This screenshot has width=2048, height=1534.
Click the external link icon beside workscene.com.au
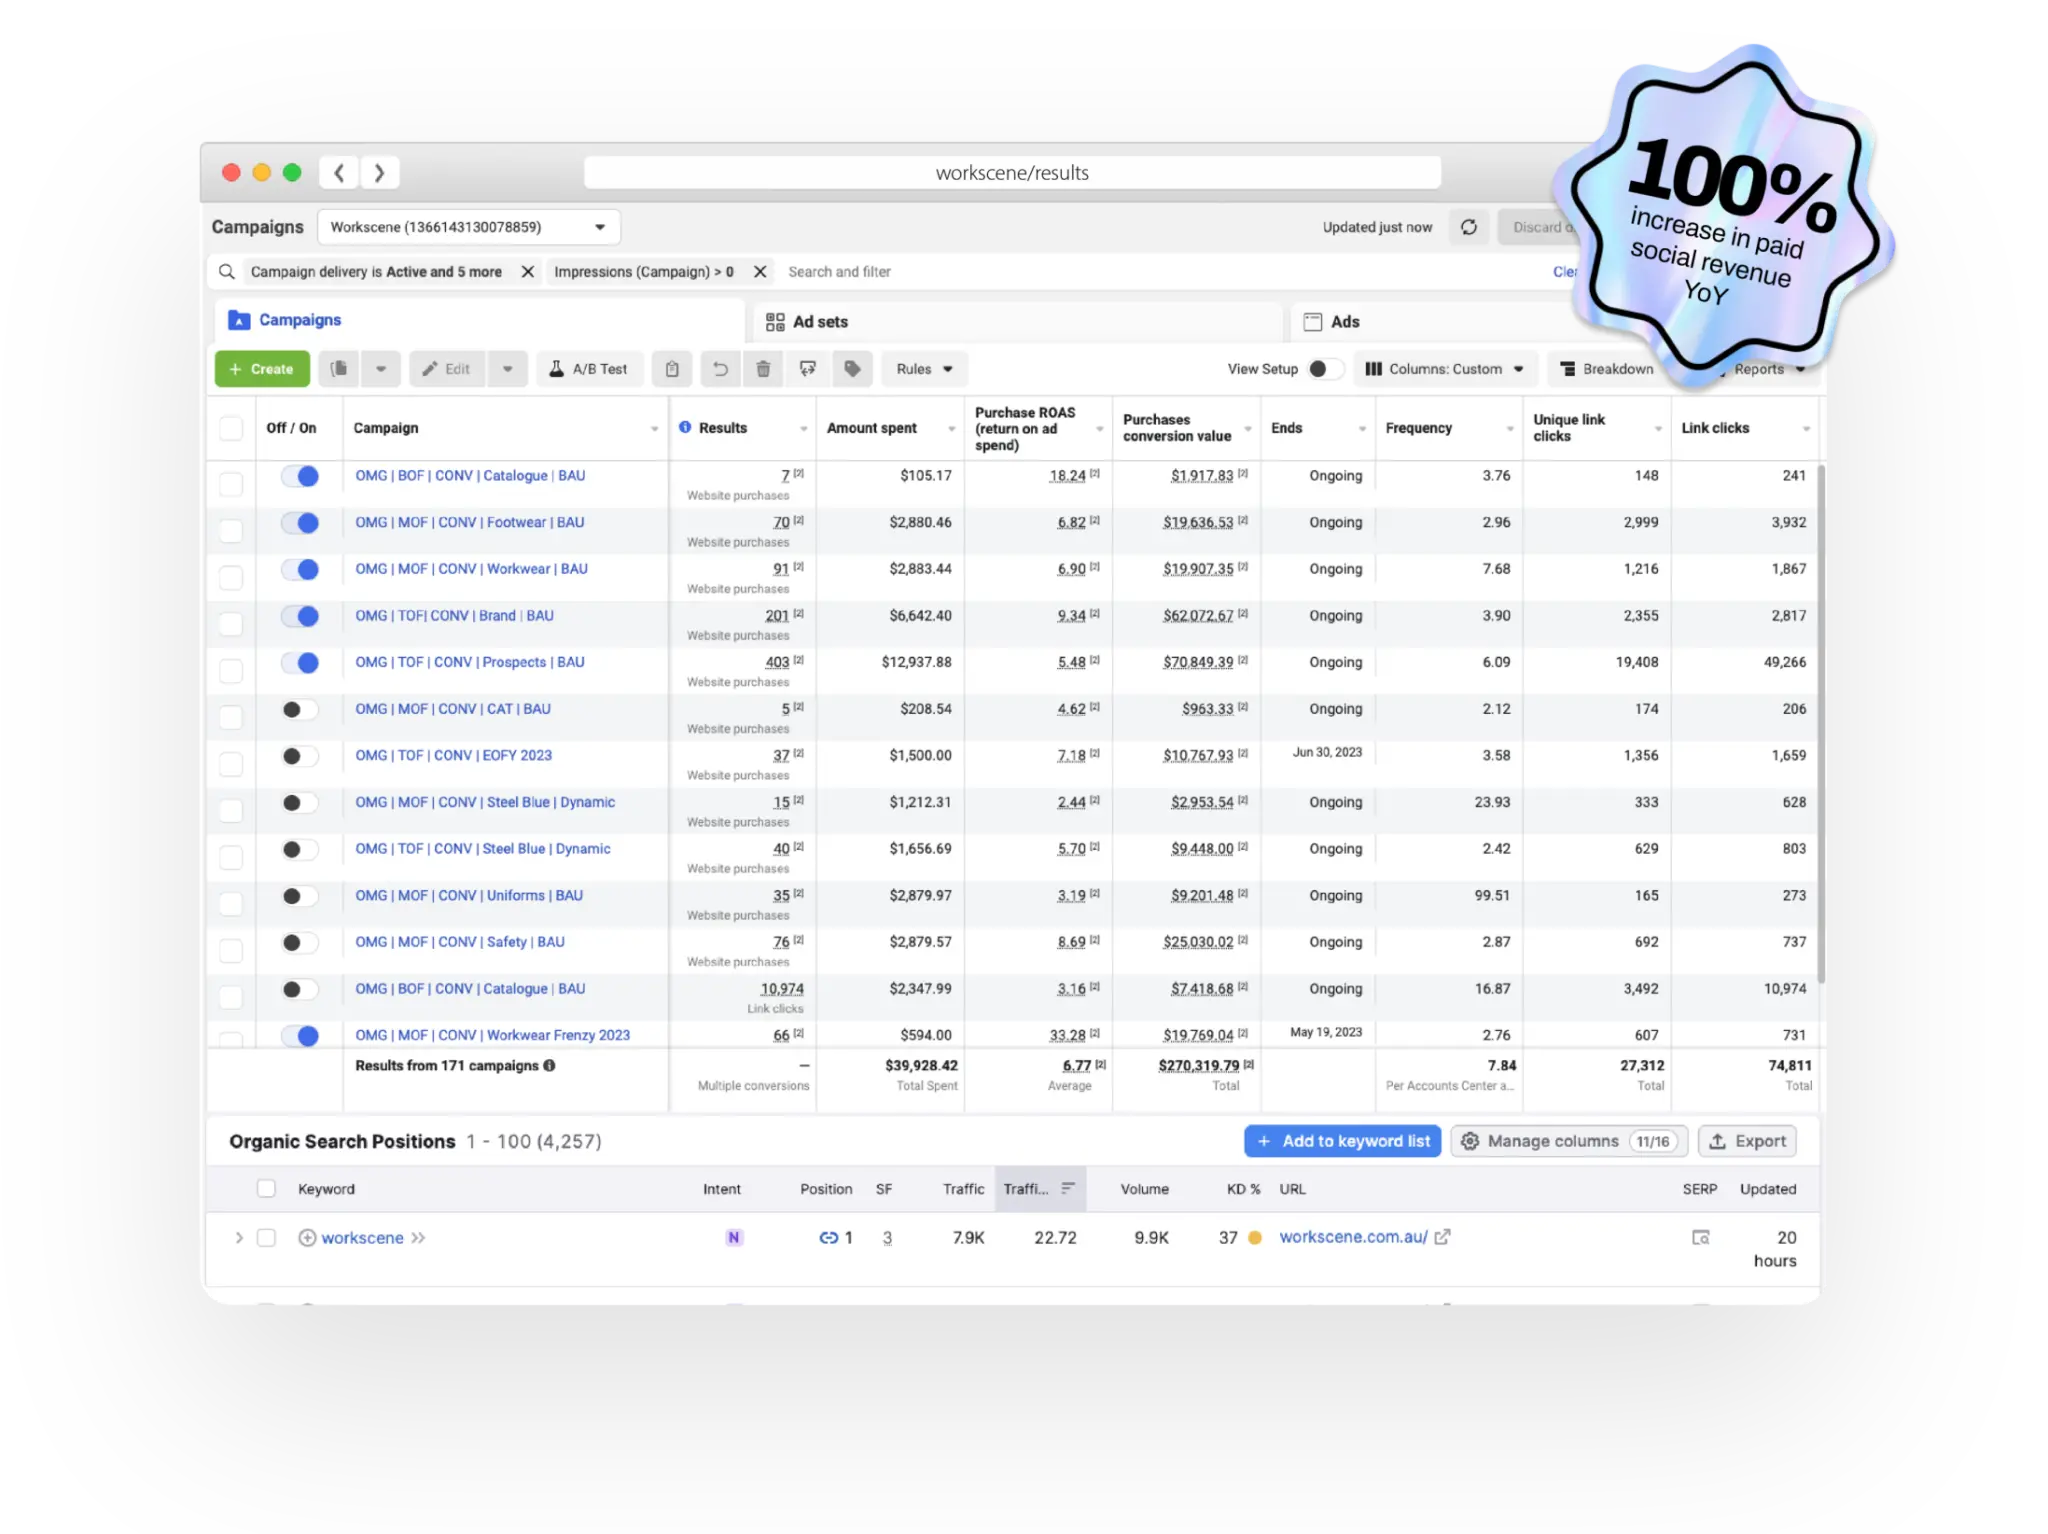coord(1442,1237)
